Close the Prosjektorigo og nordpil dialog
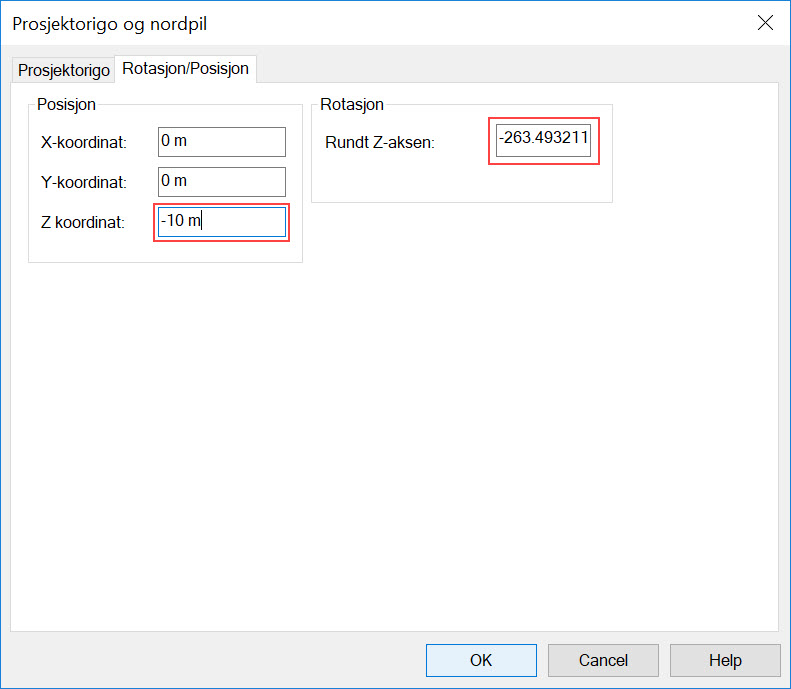 [x=765, y=23]
